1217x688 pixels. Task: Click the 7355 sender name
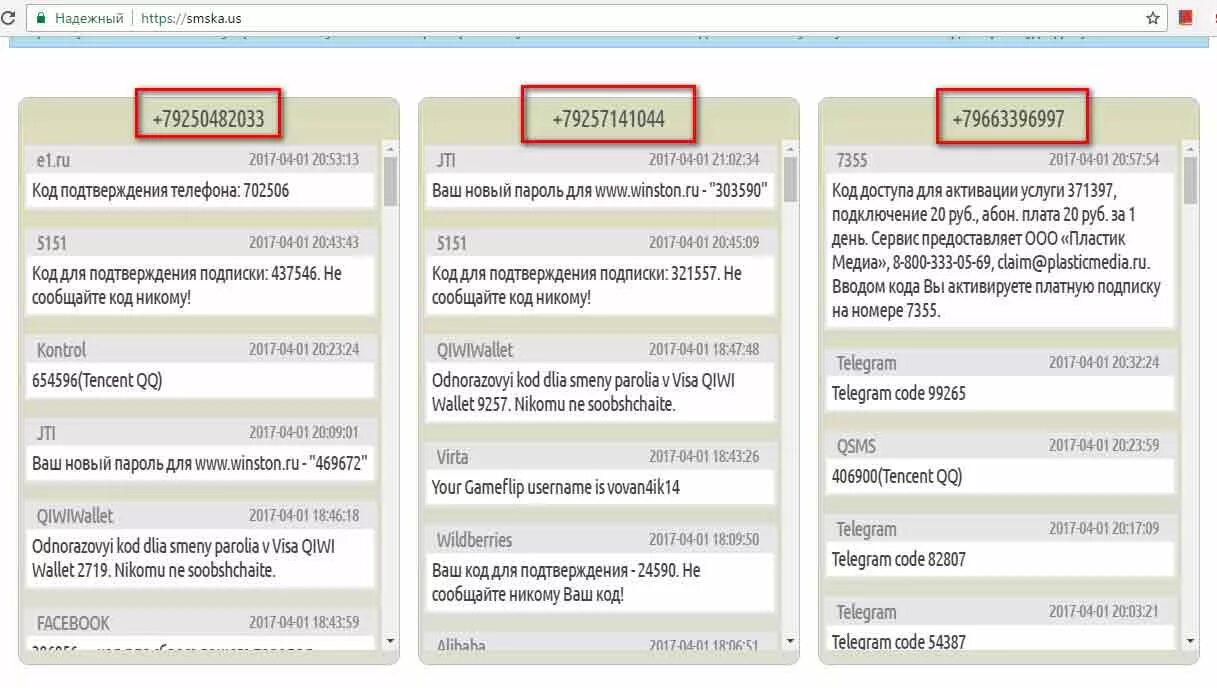[852, 160]
